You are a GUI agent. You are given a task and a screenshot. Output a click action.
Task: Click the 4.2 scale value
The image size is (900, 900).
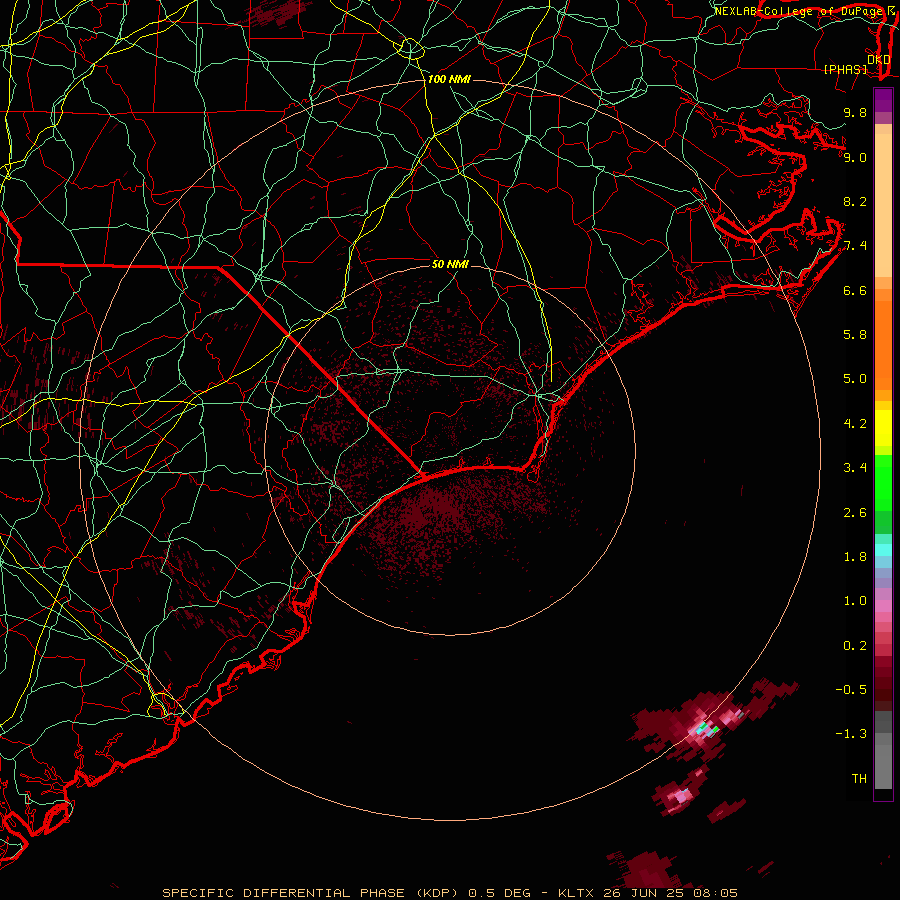[855, 424]
